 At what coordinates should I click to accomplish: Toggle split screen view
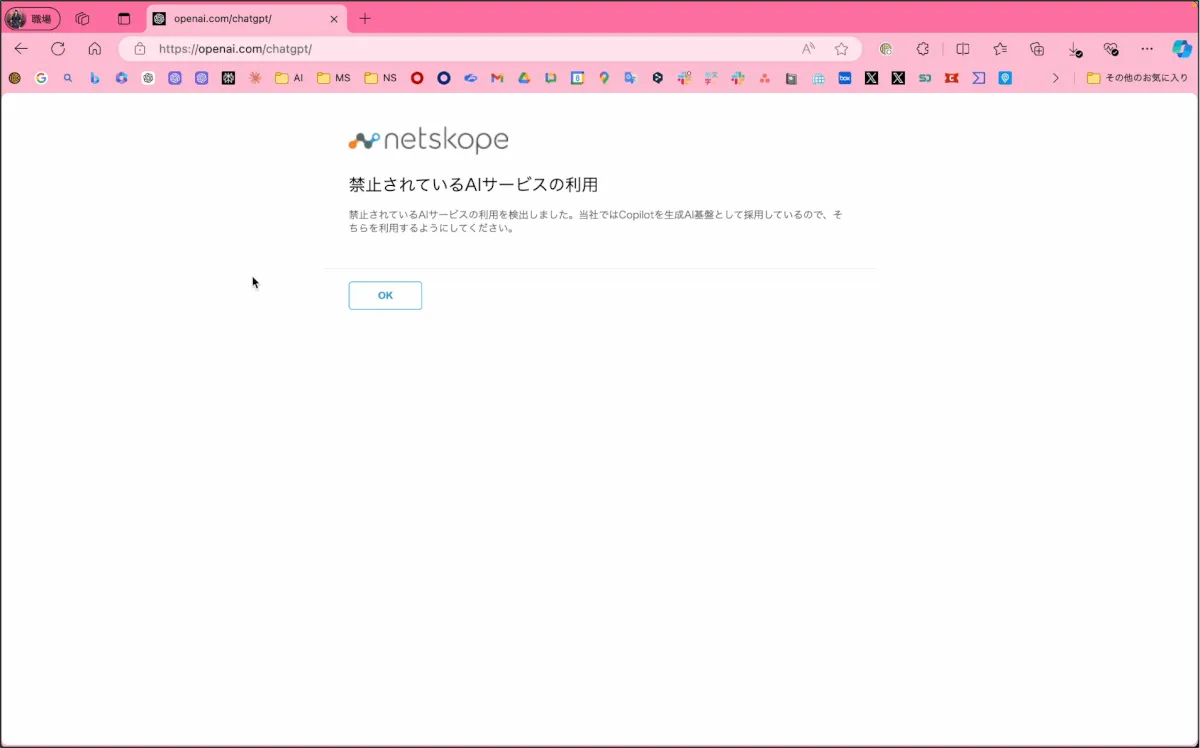pos(963,48)
